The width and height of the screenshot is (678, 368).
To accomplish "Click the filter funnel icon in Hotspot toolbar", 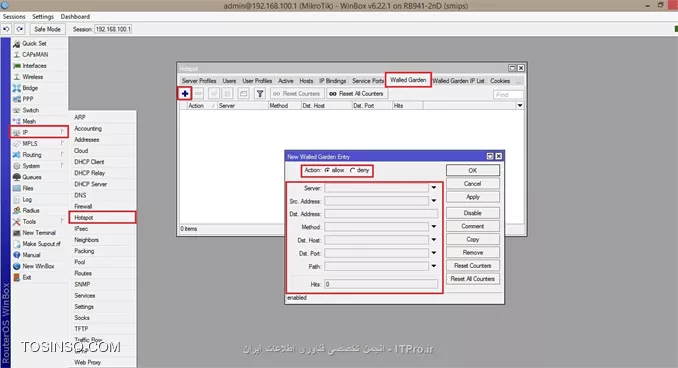I will click(x=259, y=93).
